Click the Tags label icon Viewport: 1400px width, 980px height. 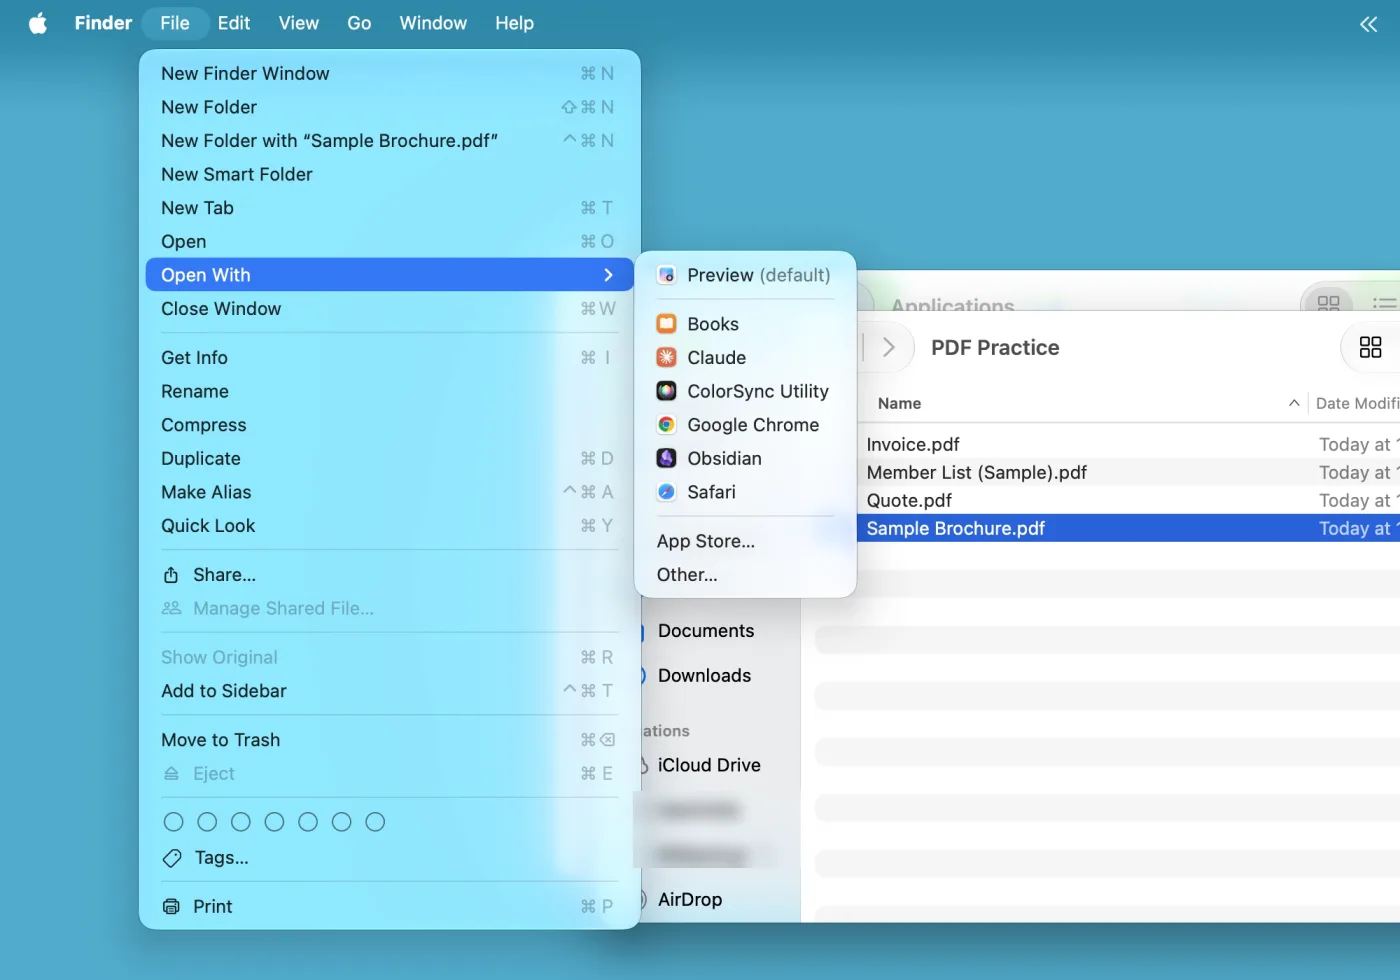pyautogui.click(x=172, y=858)
